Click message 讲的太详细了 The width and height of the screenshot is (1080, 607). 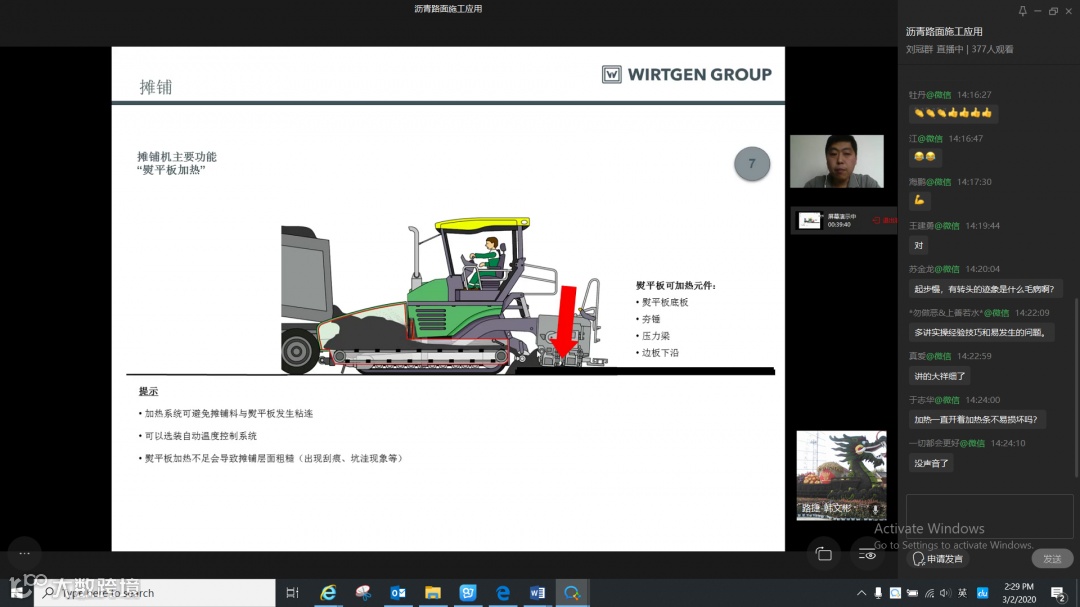[x=939, y=376]
